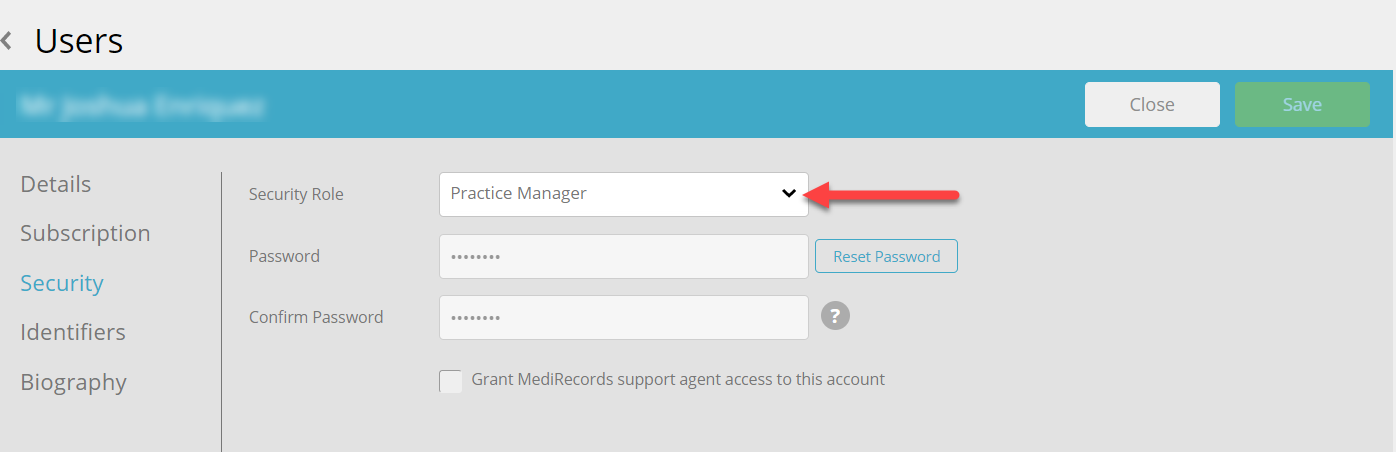1396x452 pixels.
Task: Click the Confirm Password field label
Action: [x=316, y=317]
